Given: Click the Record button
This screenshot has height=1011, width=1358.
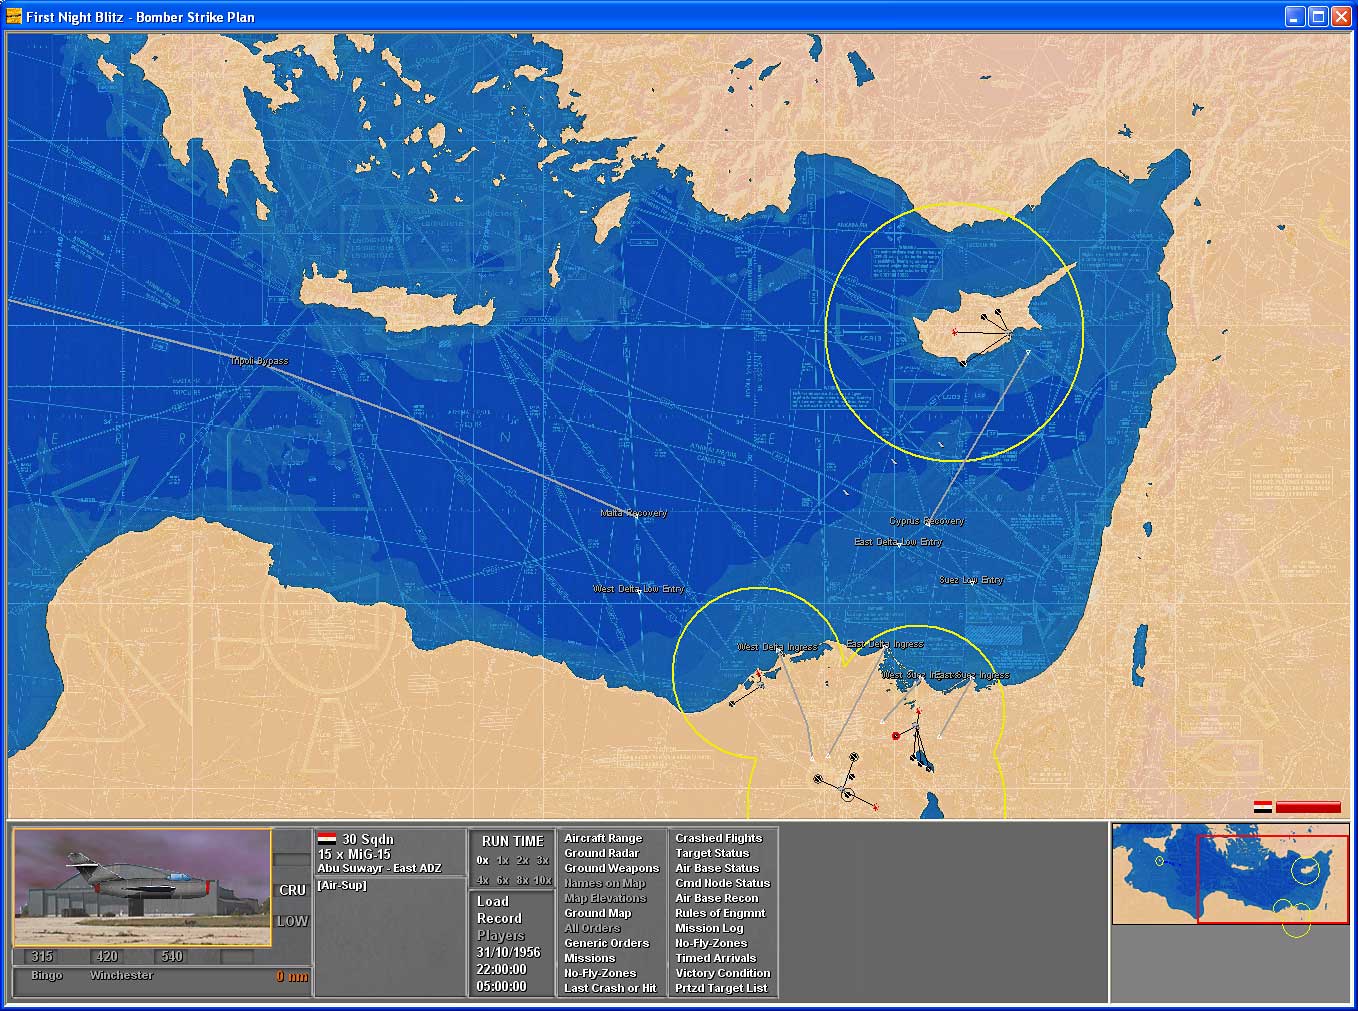Looking at the screenshot, I should (x=499, y=918).
